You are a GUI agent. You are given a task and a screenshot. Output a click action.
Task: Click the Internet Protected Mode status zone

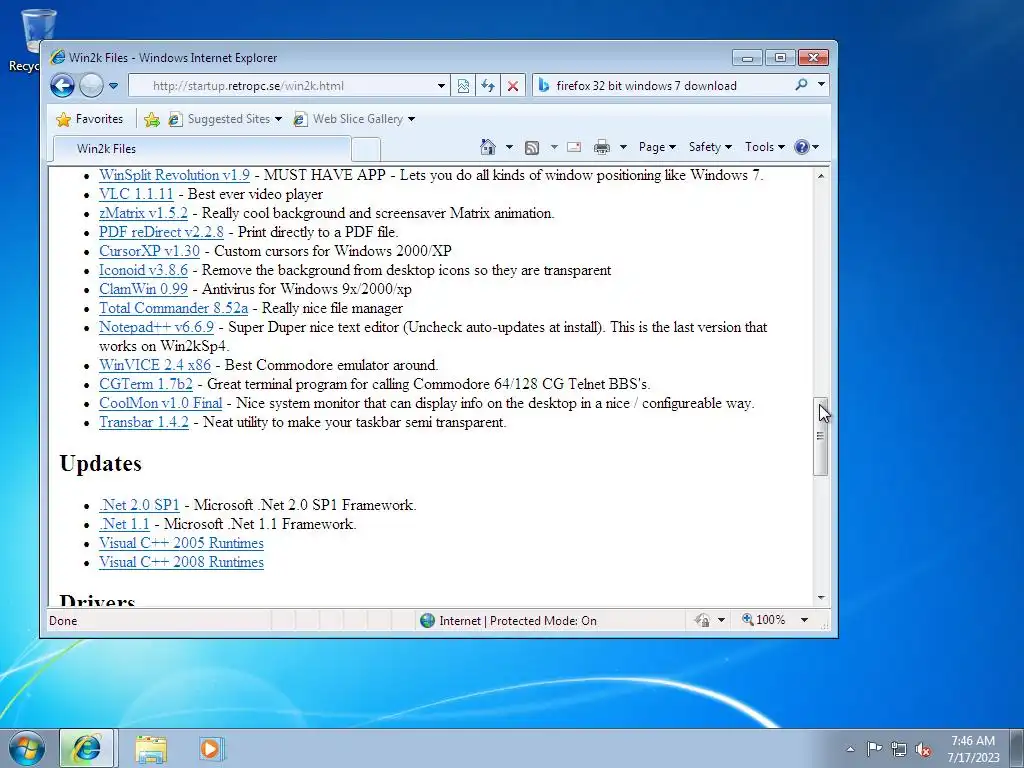(509, 620)
